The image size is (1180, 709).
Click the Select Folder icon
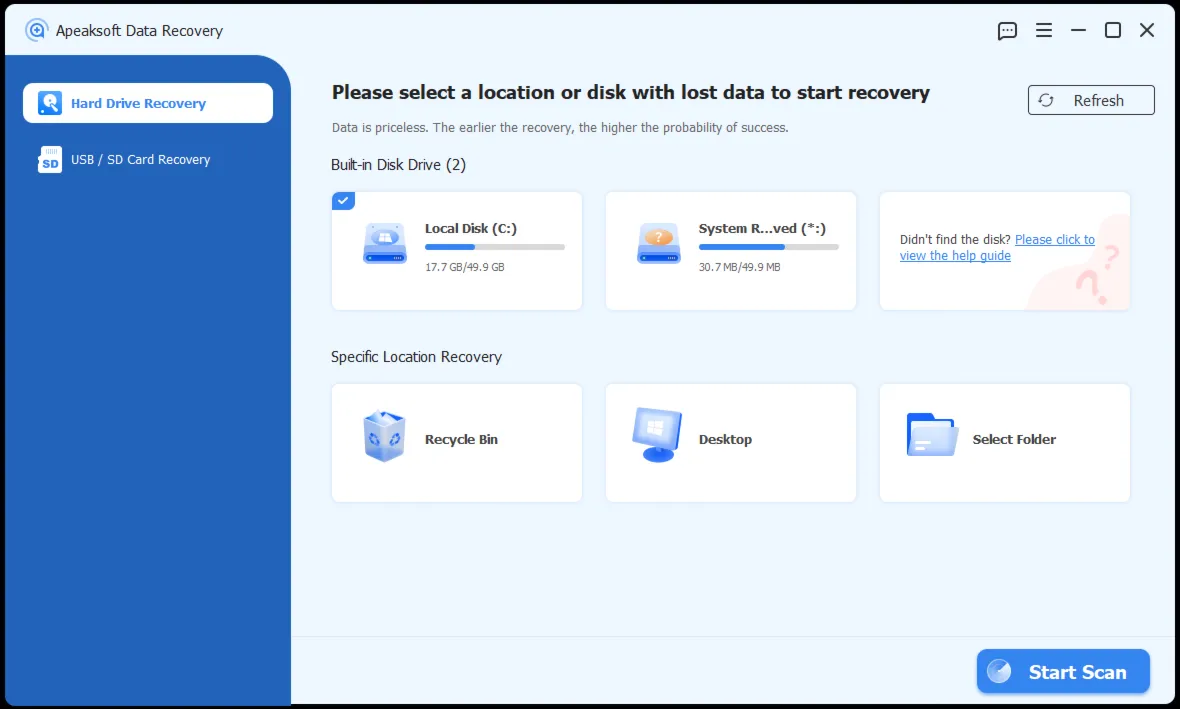(932, 434)
